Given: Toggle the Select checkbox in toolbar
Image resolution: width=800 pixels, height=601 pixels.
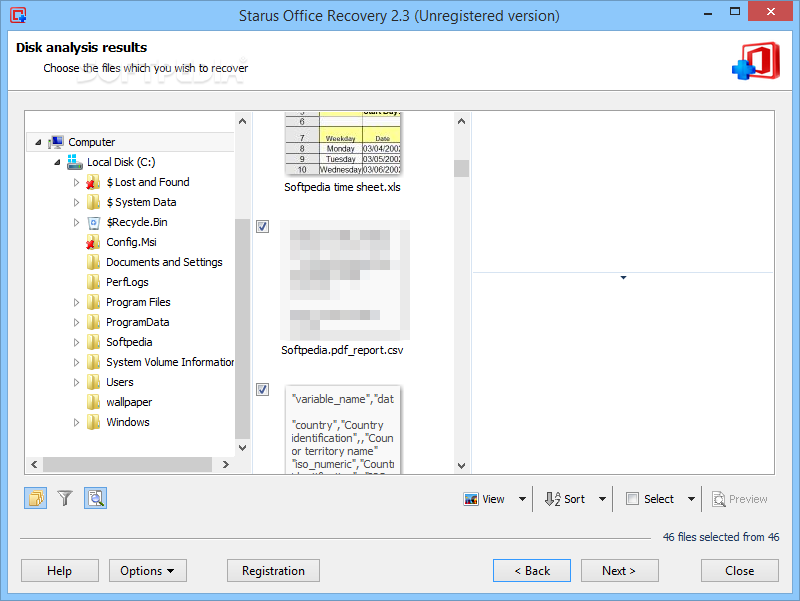Looking at the screenshot, I should point(632,499).
